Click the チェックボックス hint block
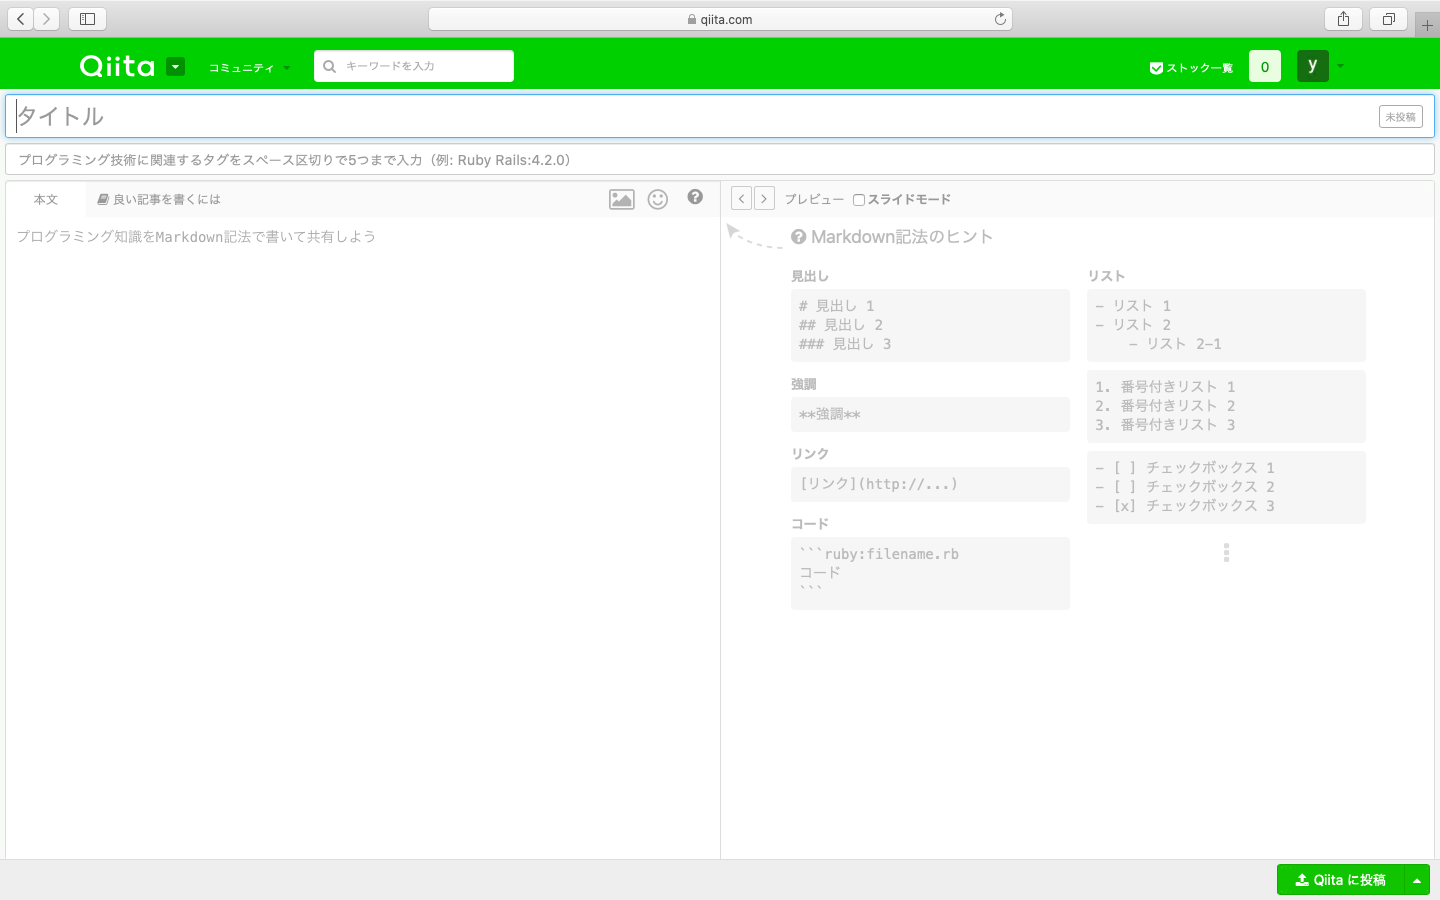This screenshot has height=900, width=1440. tap(1226, 487)
